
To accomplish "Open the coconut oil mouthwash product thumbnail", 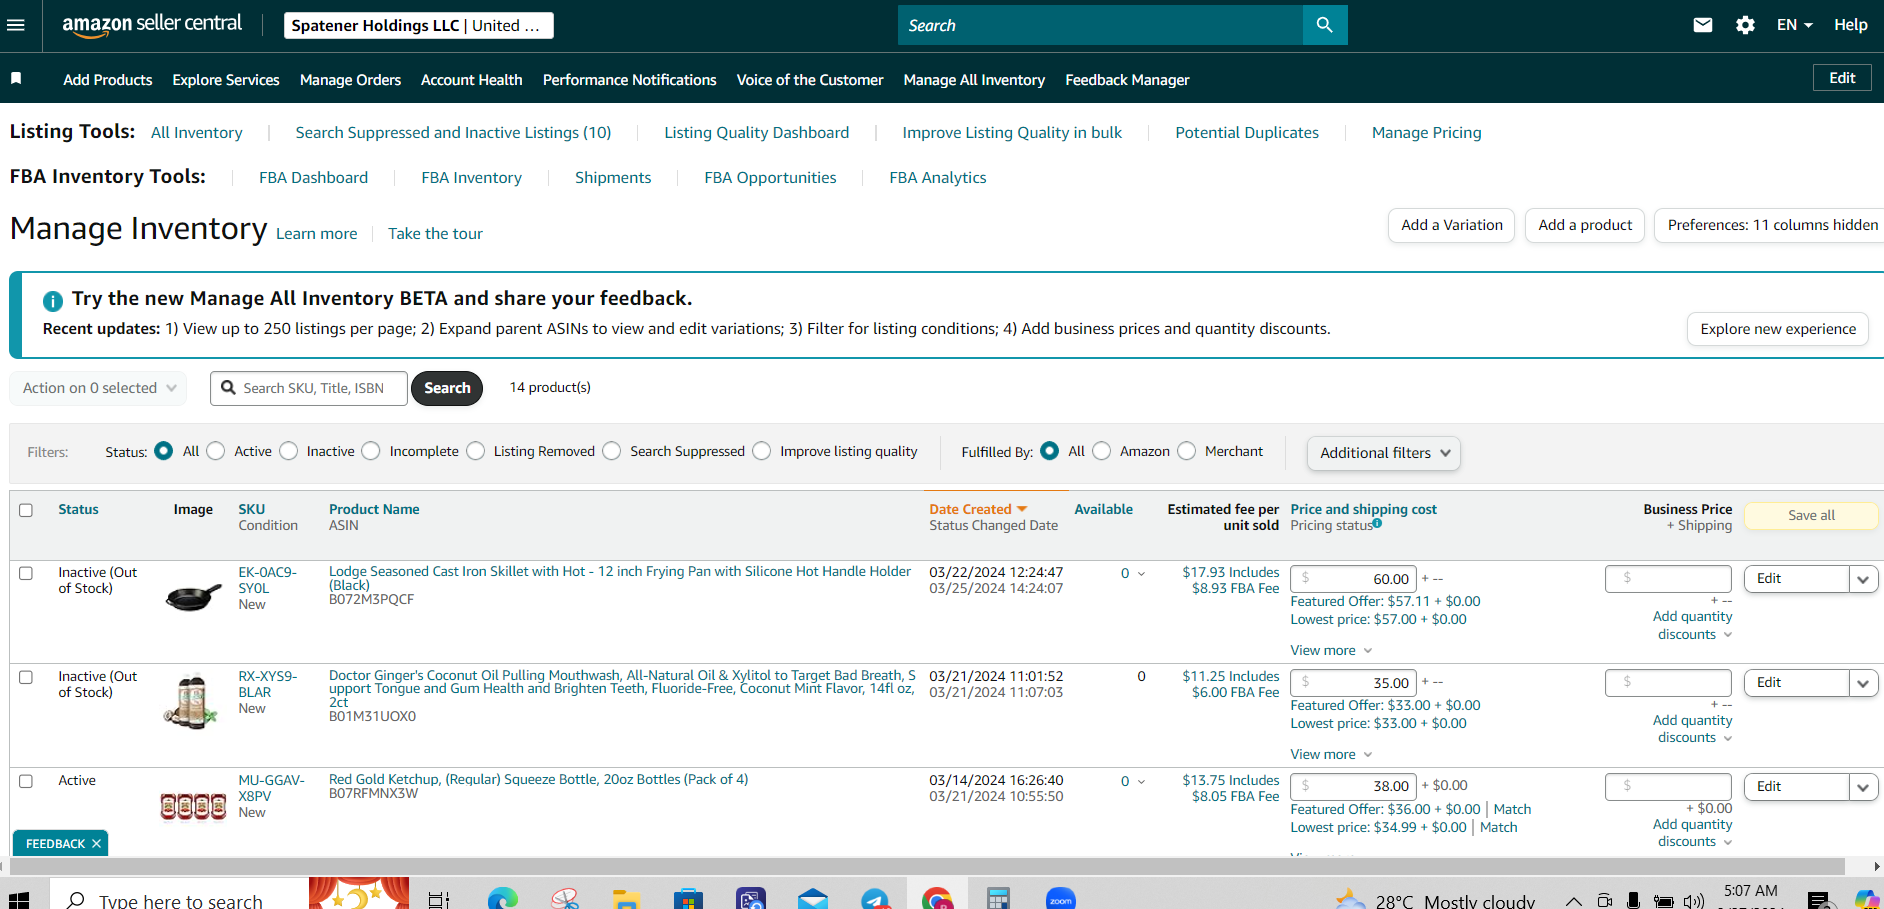I will (190, 702).
